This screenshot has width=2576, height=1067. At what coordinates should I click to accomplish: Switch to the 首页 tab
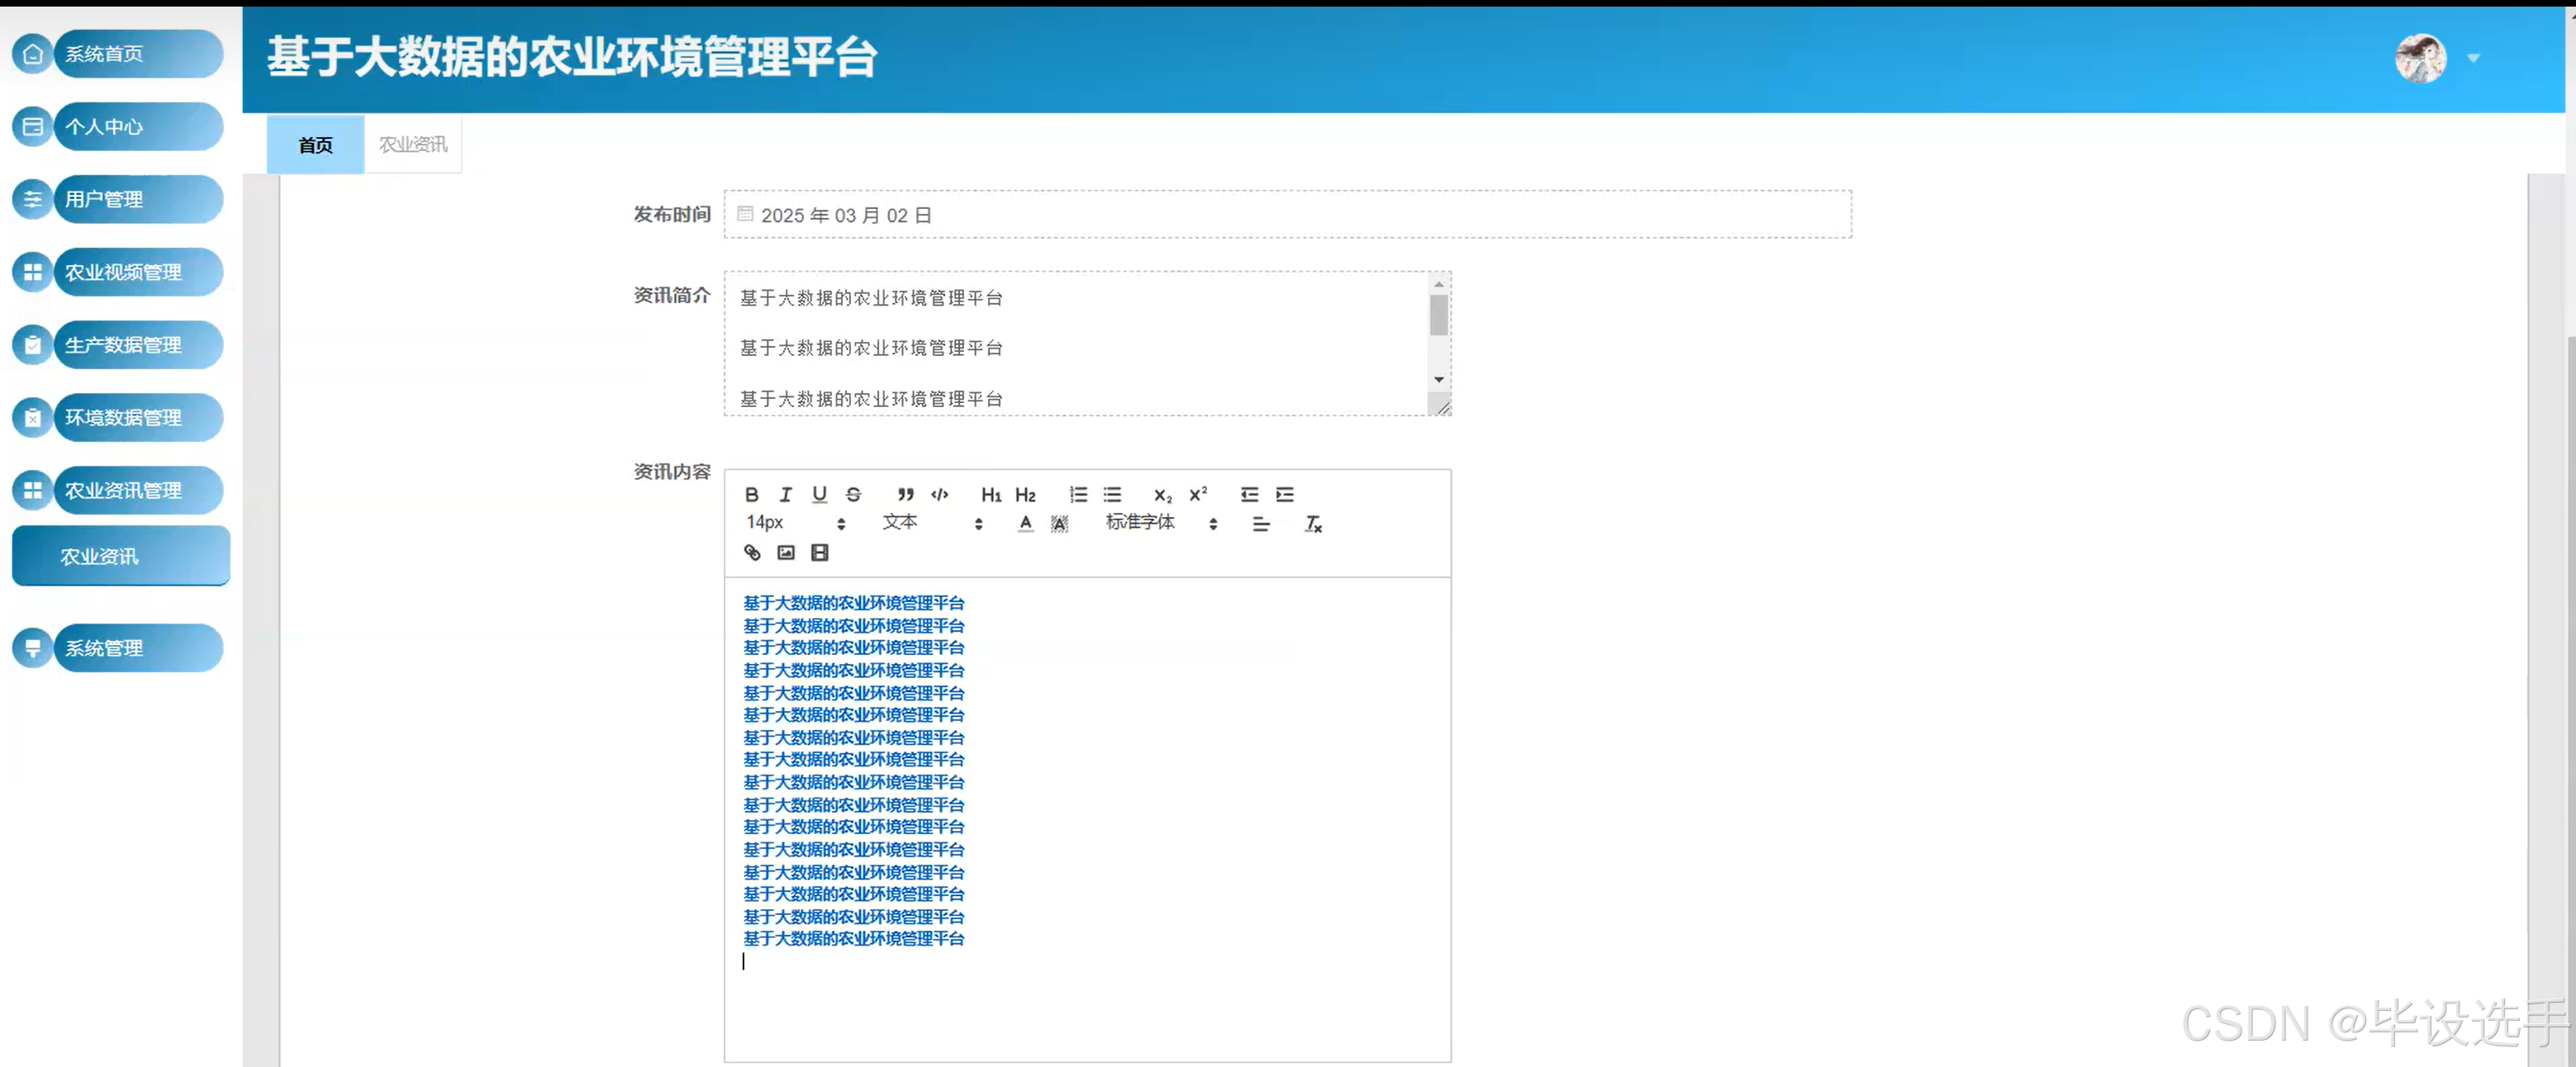click(x=314, y=144)
